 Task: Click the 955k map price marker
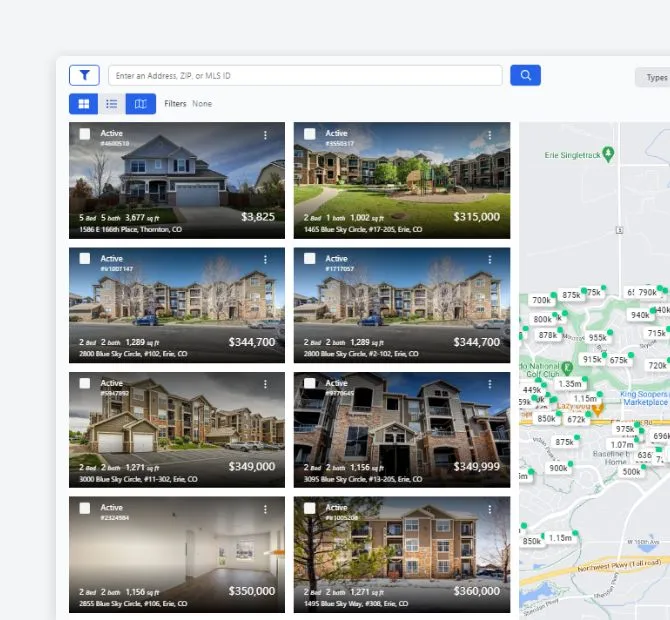click(597, 338)
